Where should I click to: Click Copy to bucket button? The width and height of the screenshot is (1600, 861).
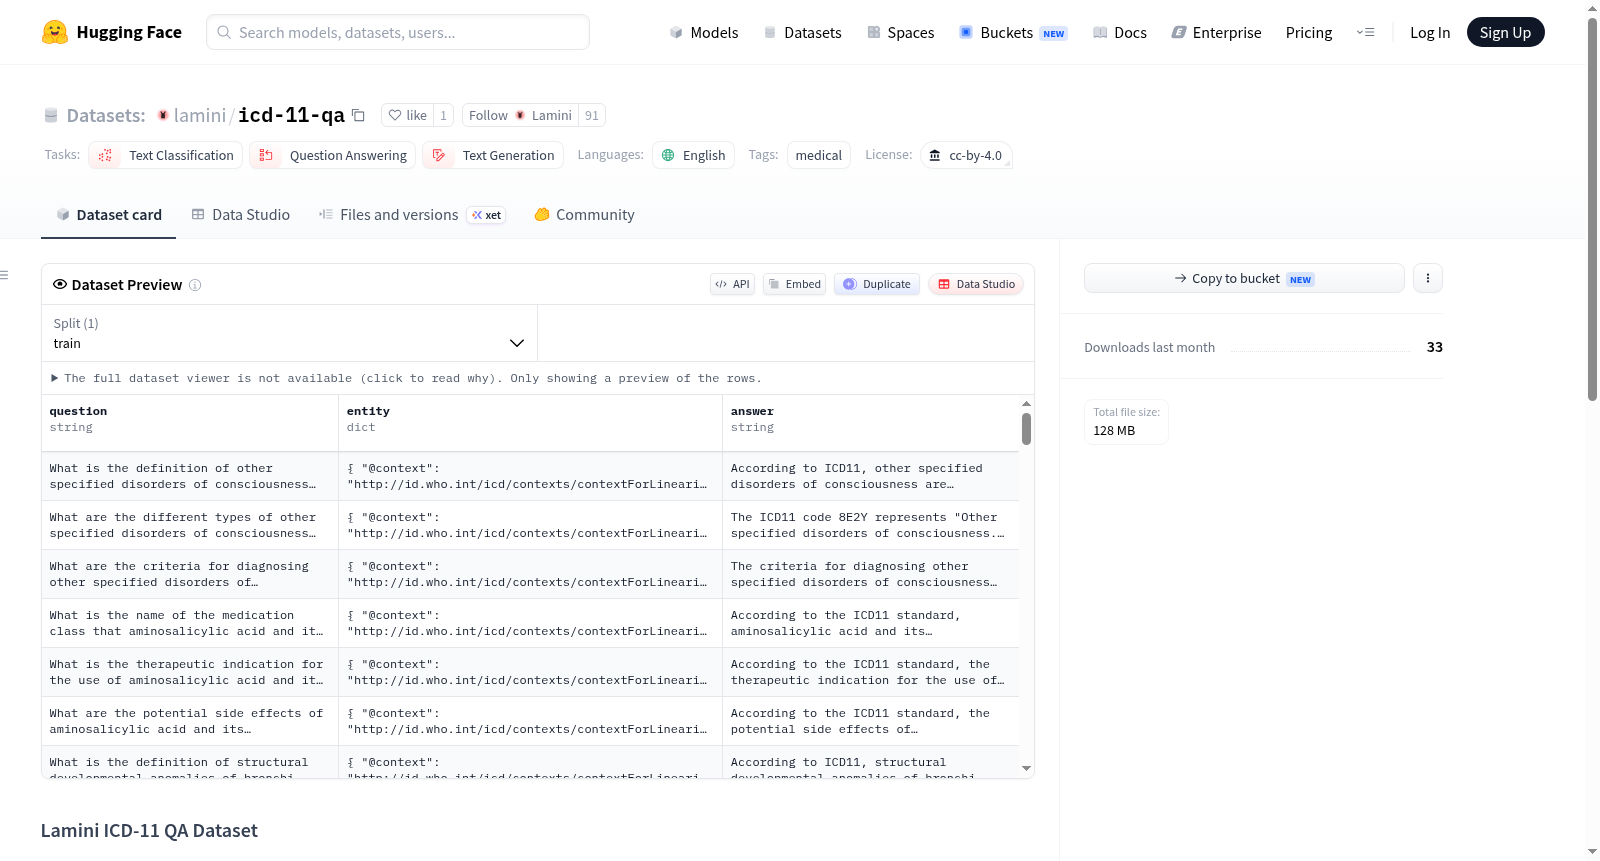pos(1244,278)
